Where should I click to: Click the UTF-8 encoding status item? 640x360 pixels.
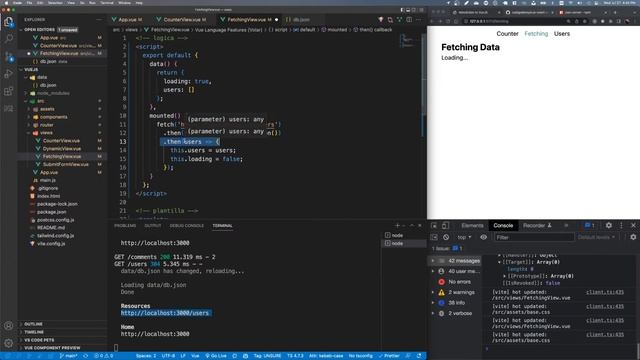[168, 356]
